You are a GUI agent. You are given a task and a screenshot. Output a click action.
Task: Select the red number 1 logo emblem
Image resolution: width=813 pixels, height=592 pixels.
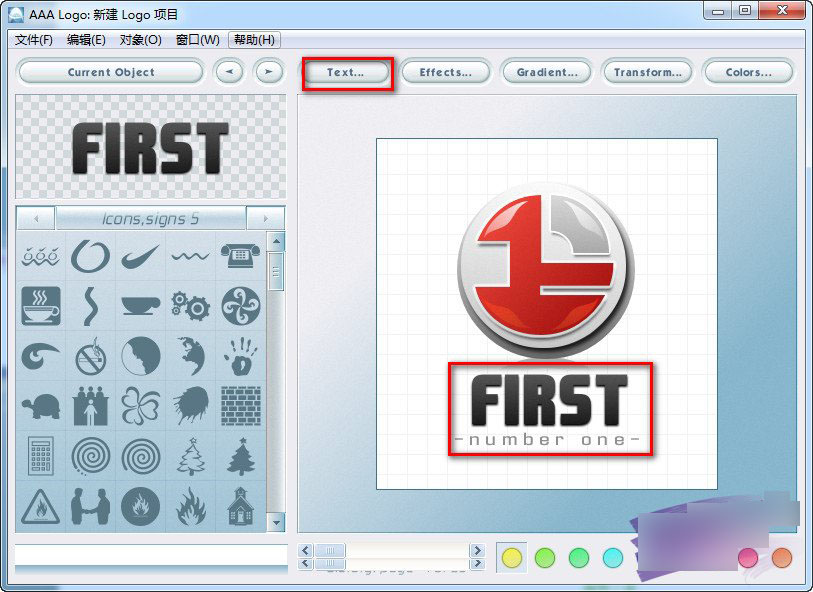coord(546,270)
